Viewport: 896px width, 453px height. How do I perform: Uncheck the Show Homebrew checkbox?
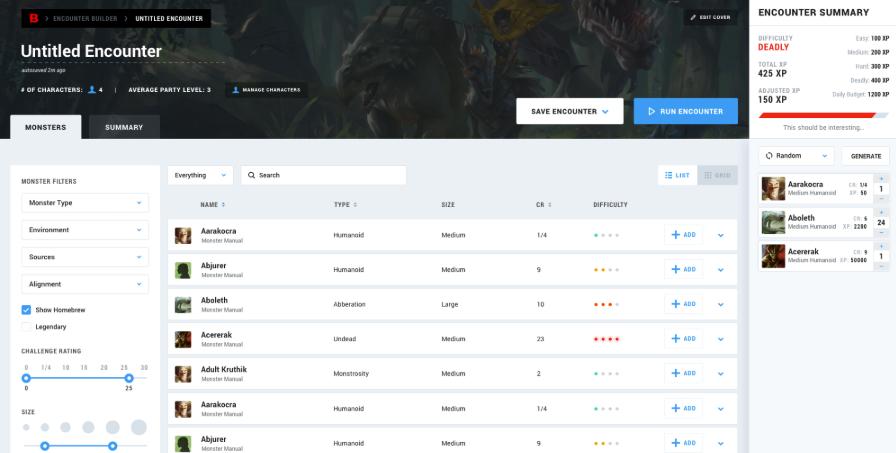tap(26, 310)
